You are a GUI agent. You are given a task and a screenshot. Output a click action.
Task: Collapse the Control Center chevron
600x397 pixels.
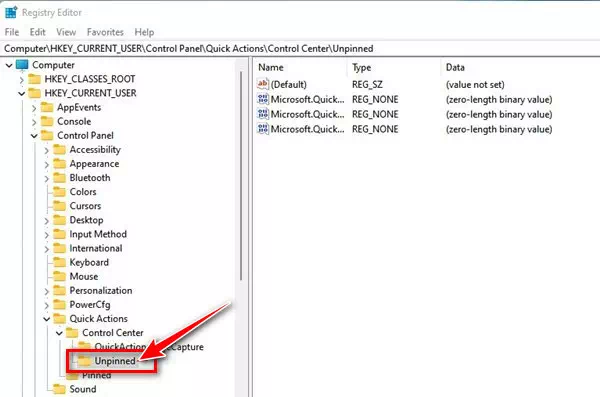[59, 333]
